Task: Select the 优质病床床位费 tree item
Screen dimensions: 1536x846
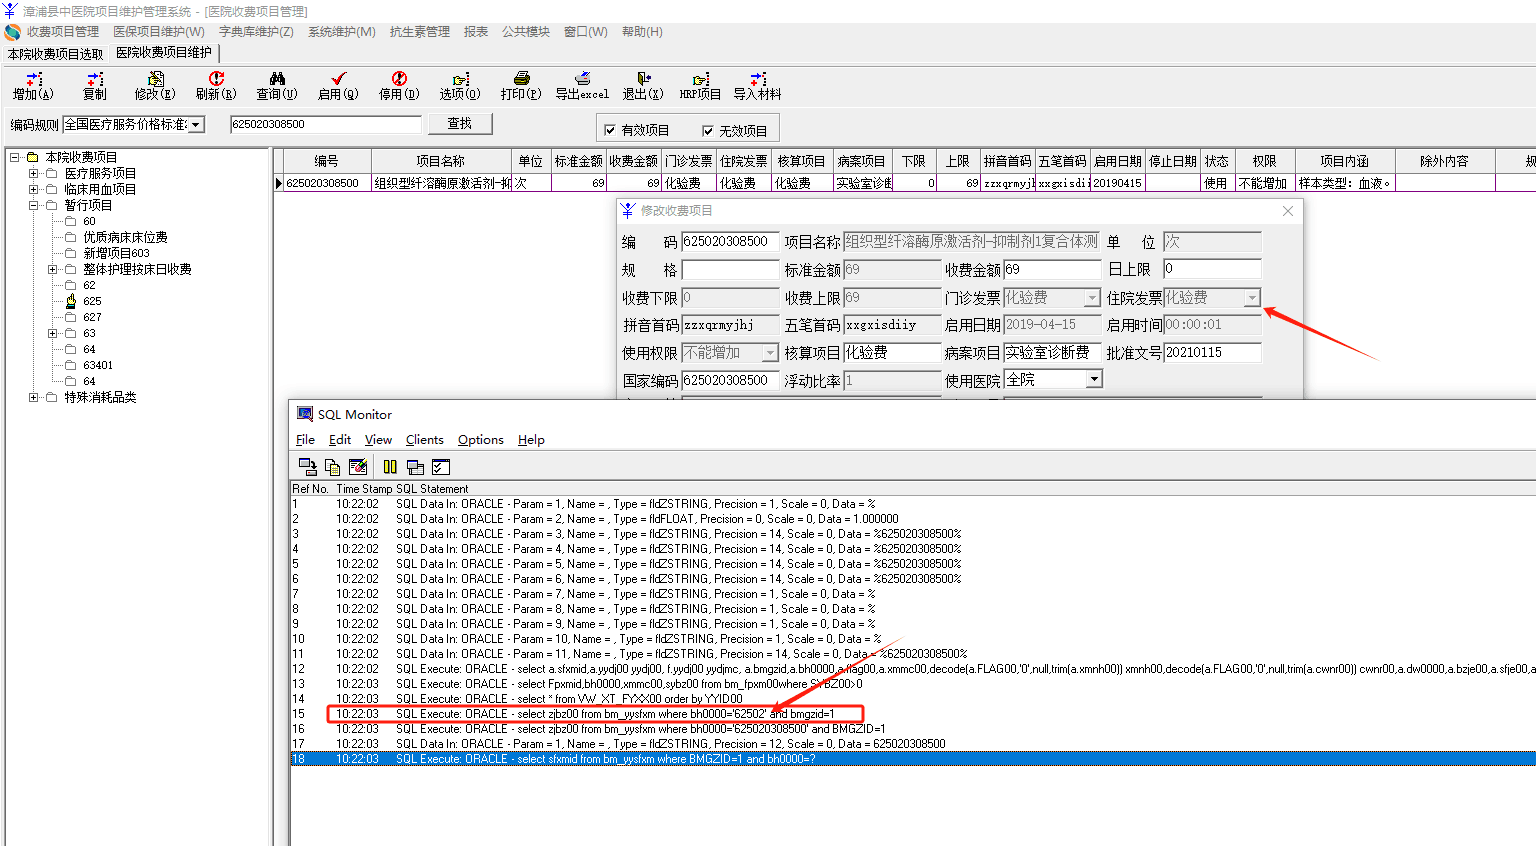Action: click(125, 237)
